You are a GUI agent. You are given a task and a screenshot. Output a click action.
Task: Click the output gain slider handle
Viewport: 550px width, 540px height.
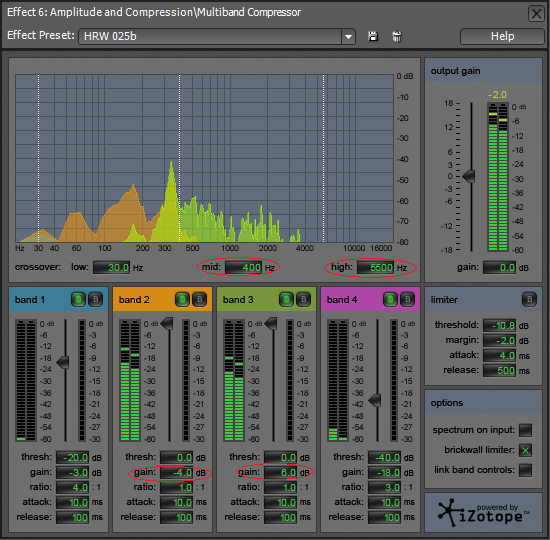469,176
